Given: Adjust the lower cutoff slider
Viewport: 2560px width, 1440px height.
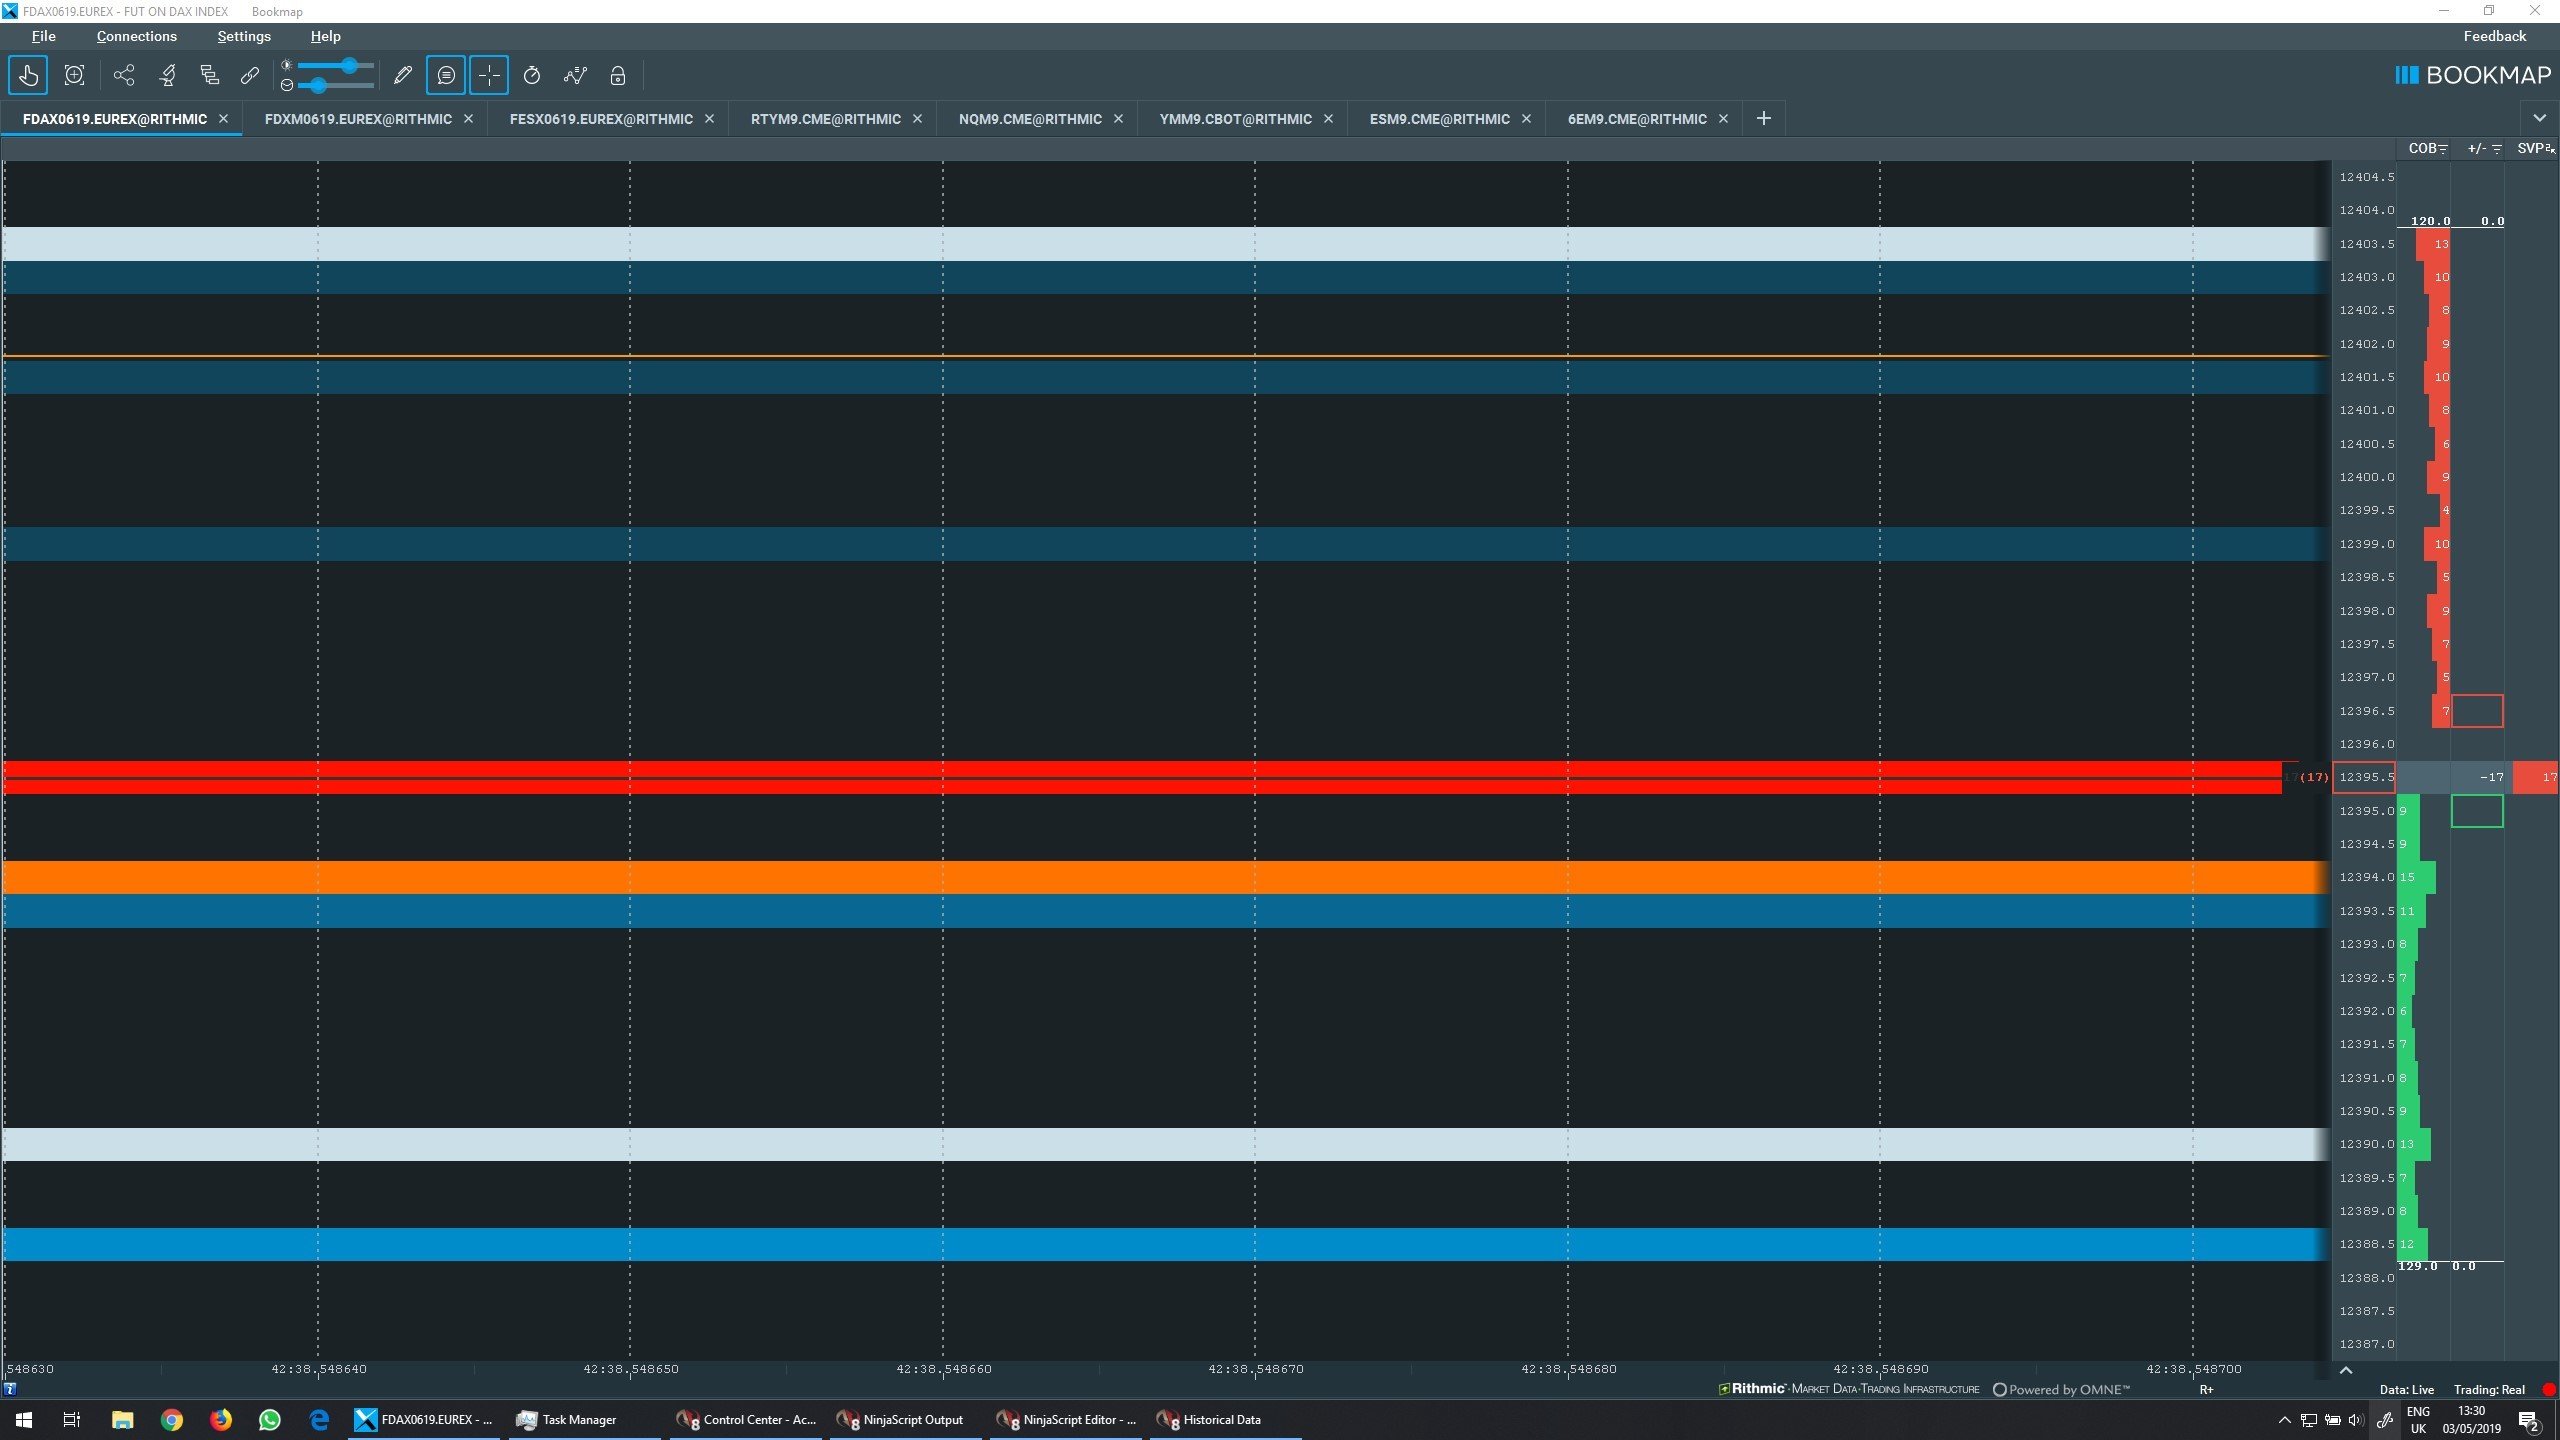Looking at the screenshot, I should tap(337, 85).
